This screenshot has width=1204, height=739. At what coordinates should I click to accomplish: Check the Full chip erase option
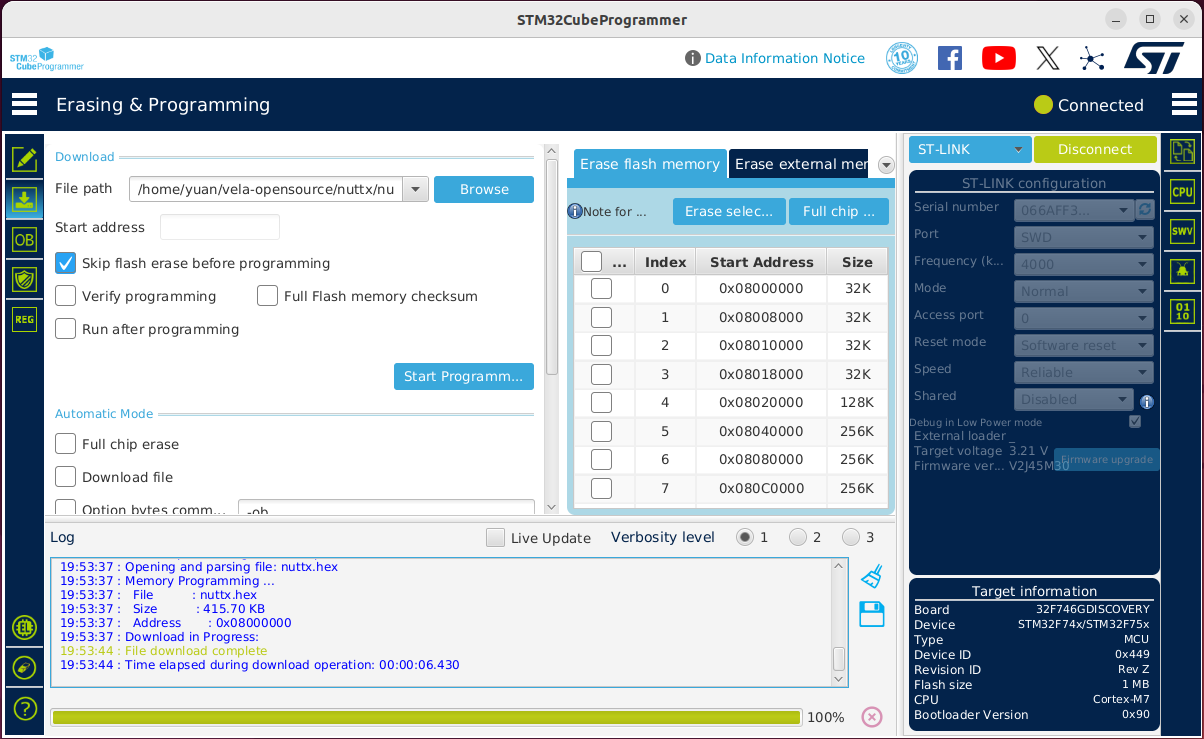pos(65,444)
